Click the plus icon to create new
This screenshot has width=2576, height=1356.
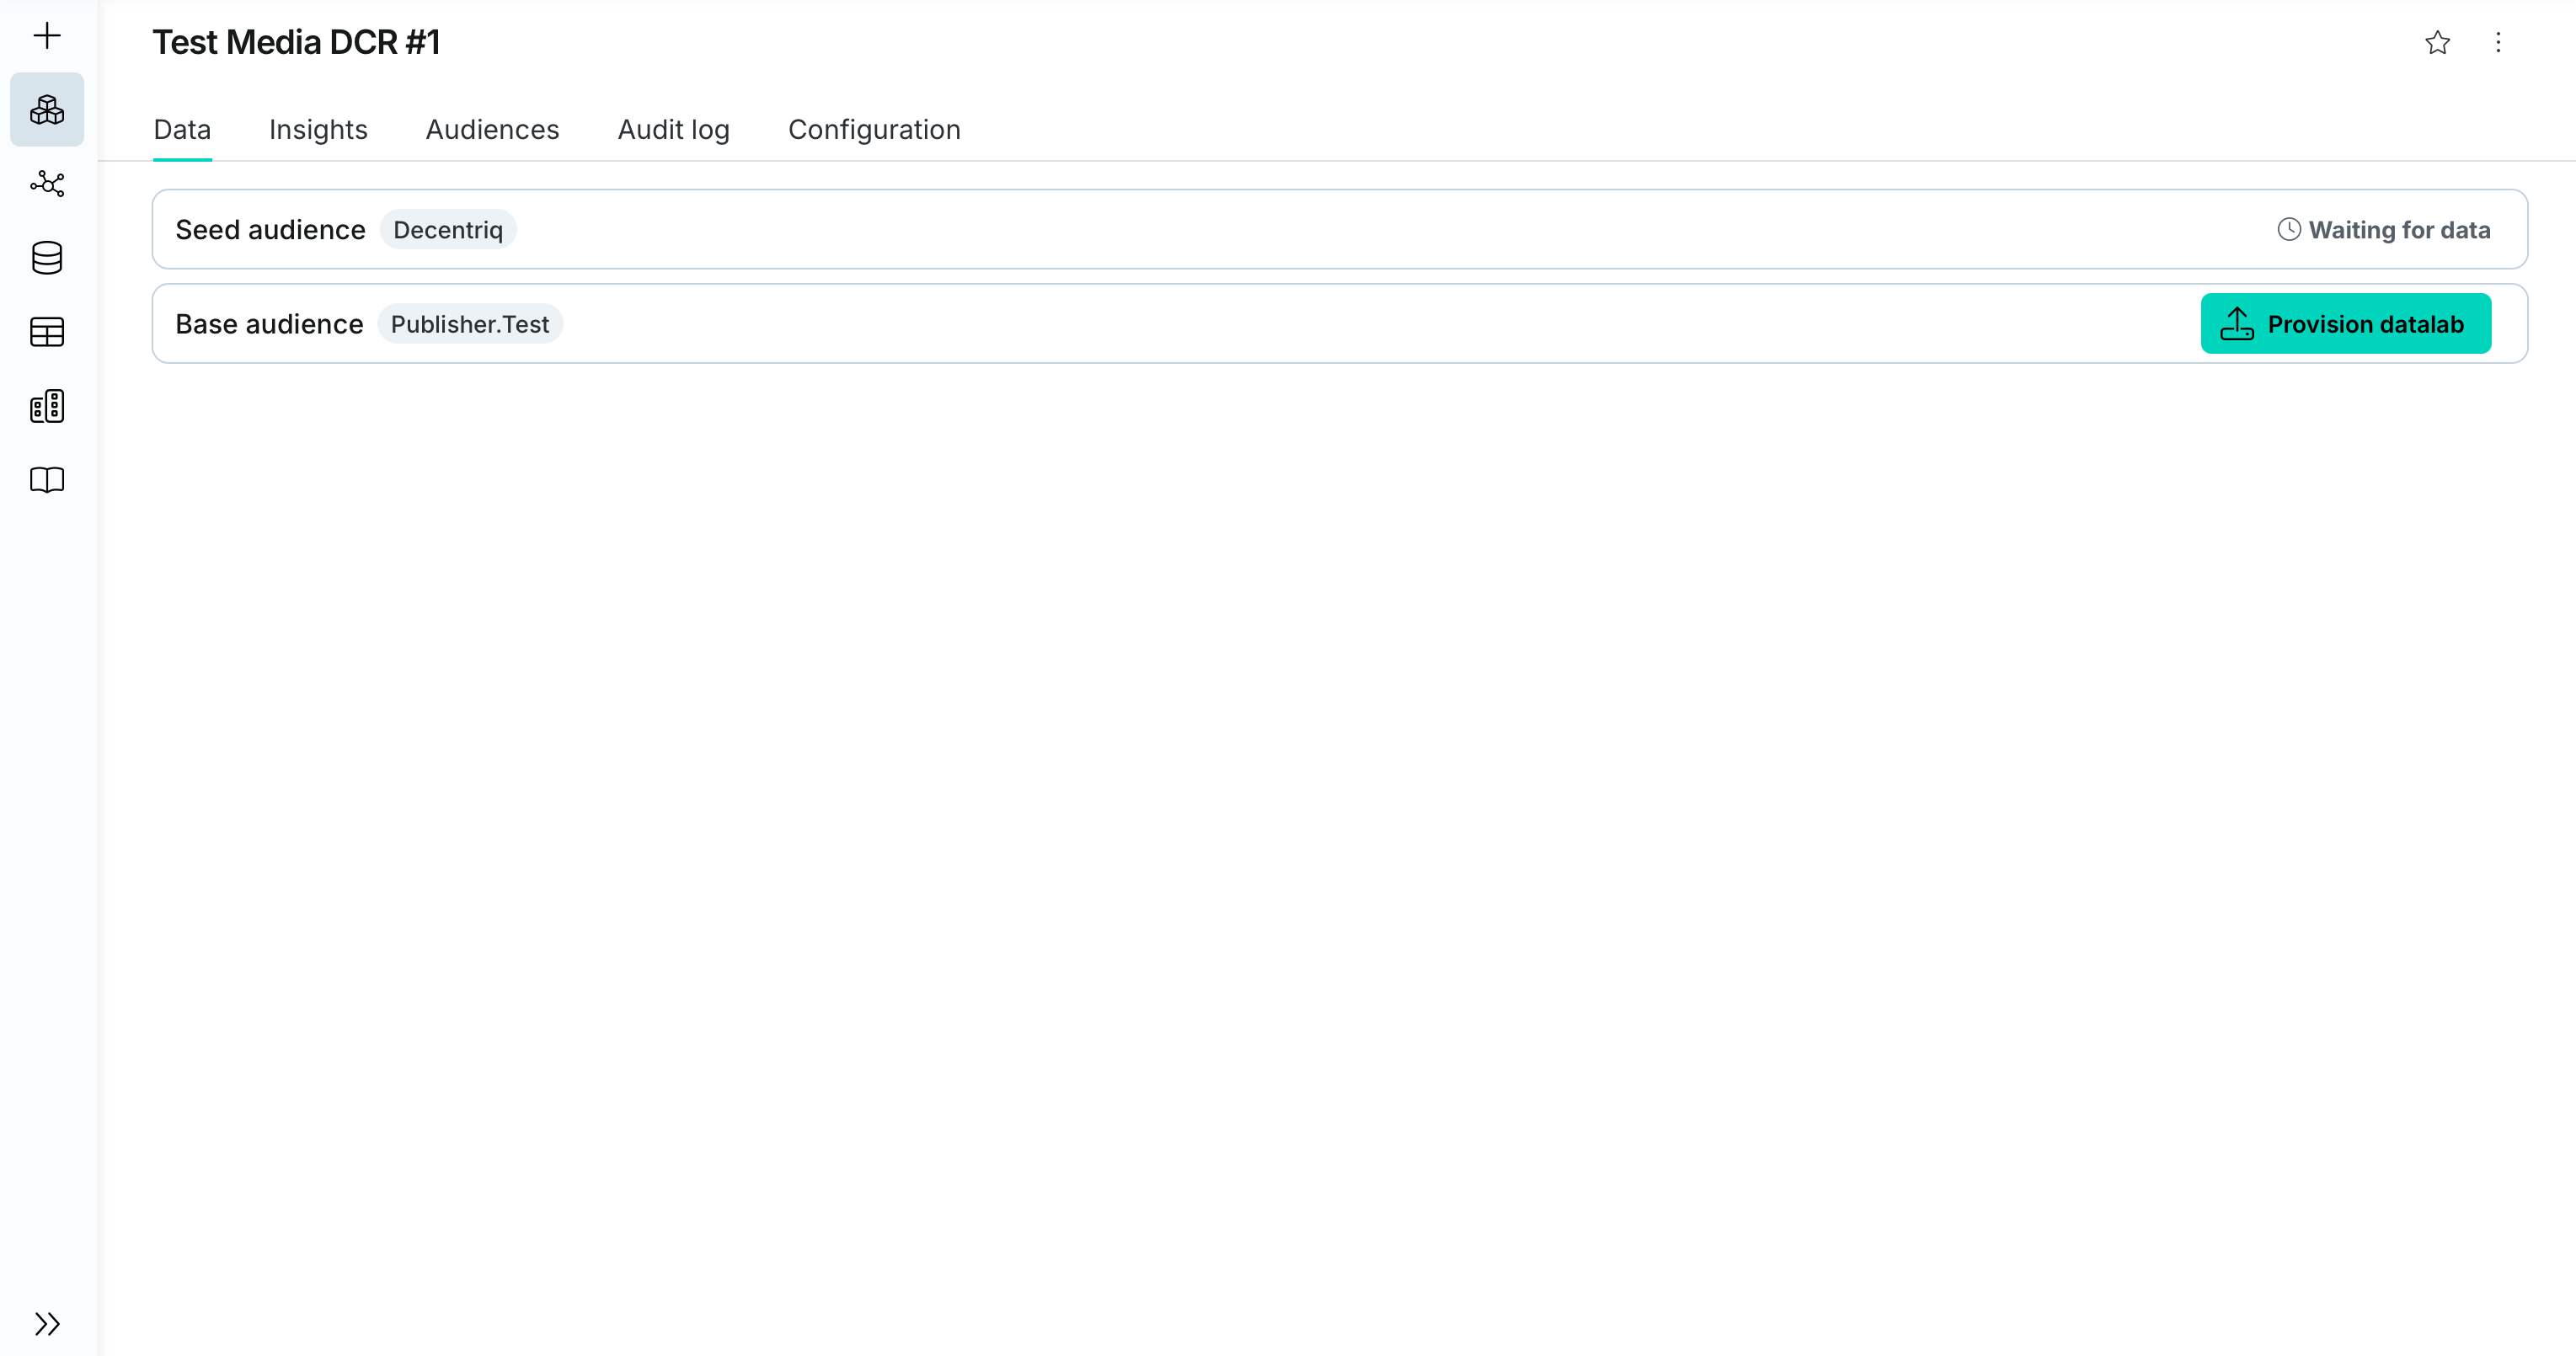tap(47, 36)
